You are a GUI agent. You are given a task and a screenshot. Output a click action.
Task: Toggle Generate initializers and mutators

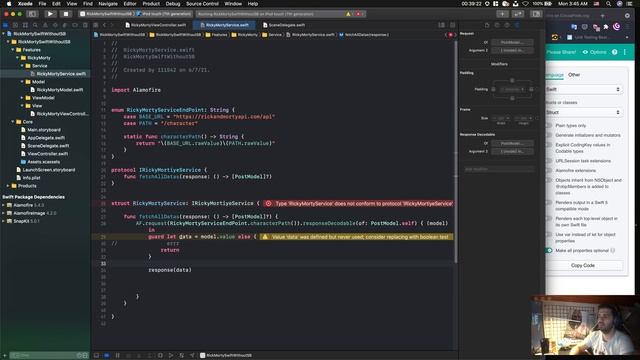pyautogui.click(x=549, y=135)
